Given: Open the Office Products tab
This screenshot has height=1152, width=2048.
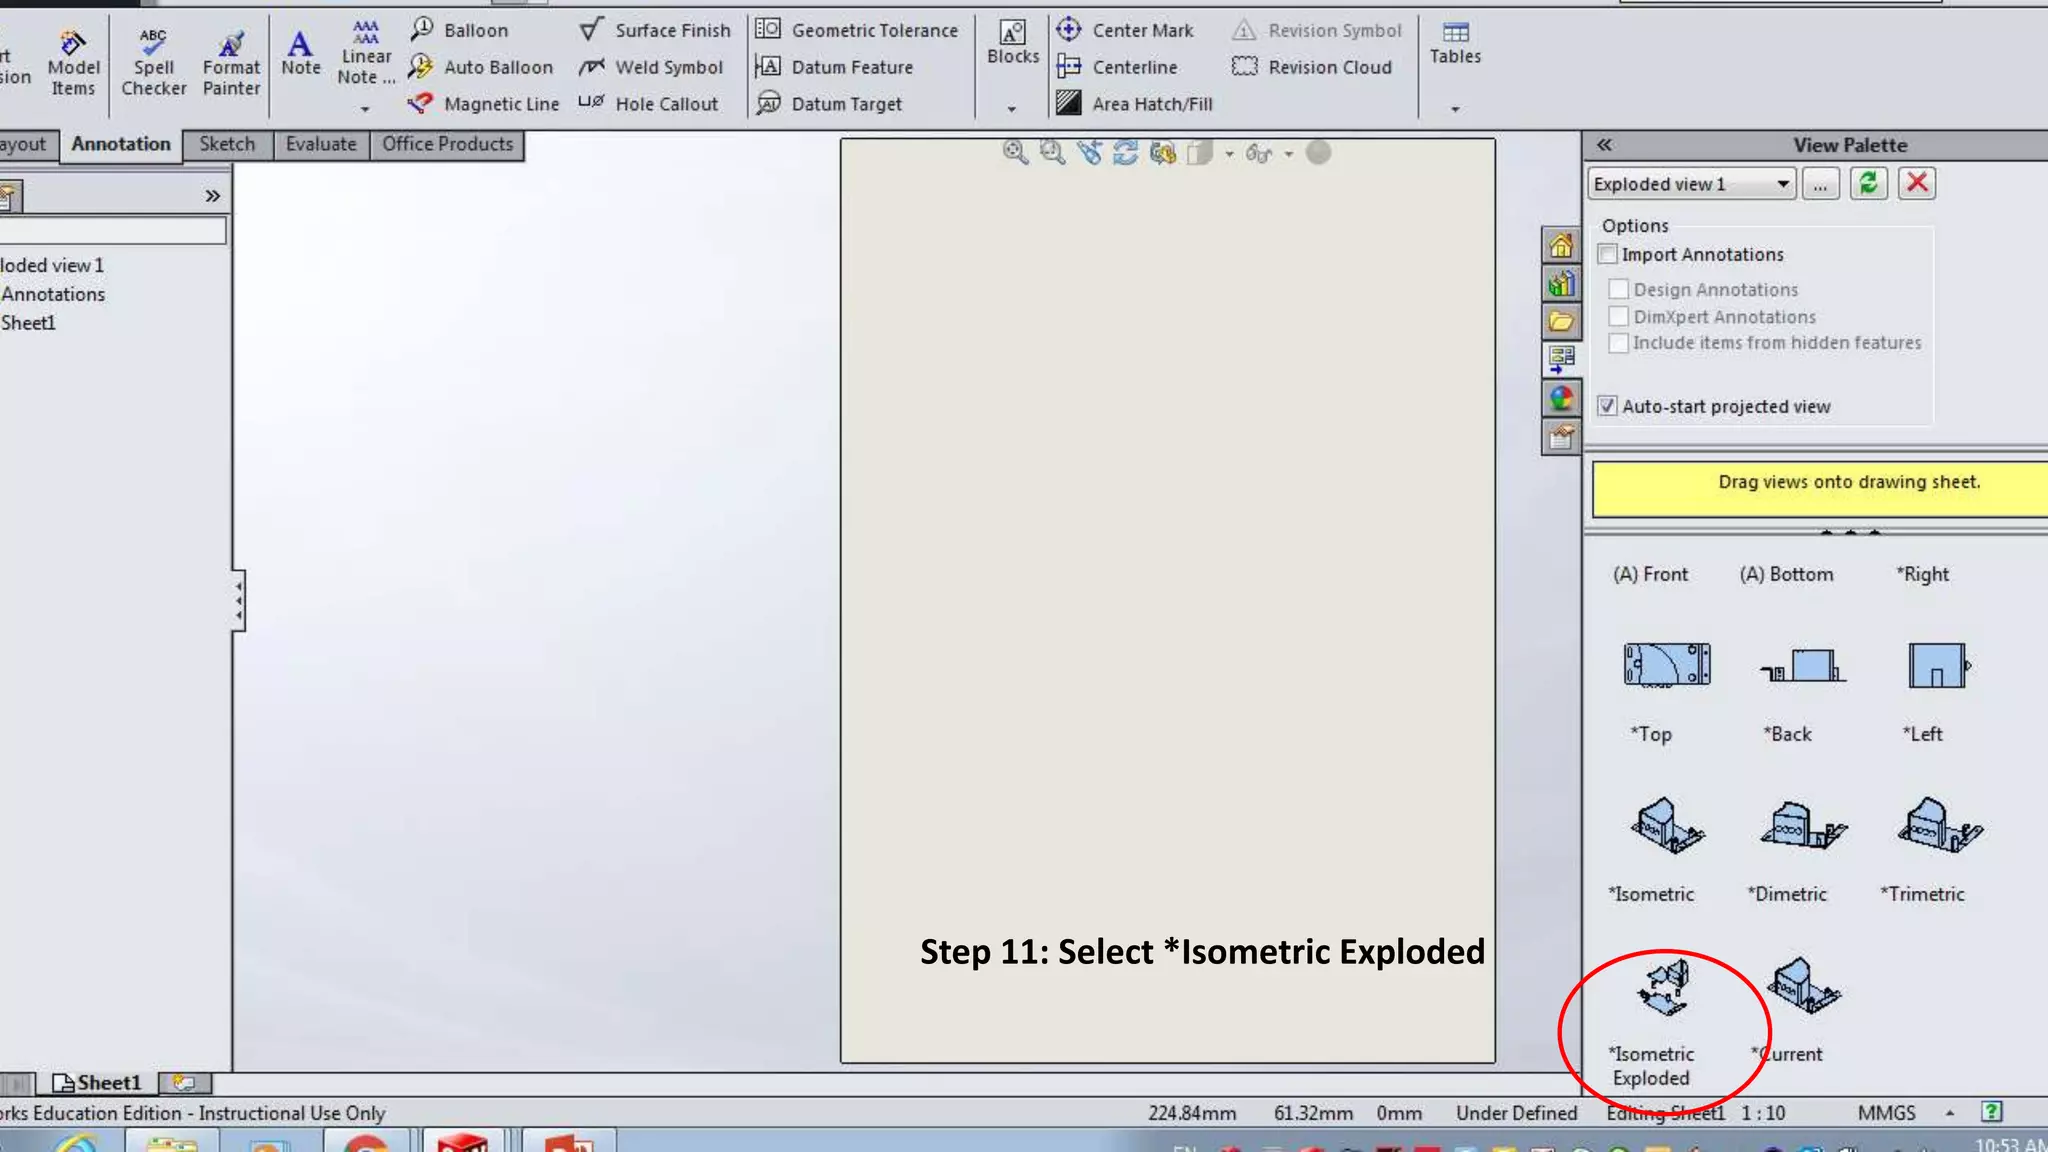Looking at the screenshot, I should (x=447, y=144).
